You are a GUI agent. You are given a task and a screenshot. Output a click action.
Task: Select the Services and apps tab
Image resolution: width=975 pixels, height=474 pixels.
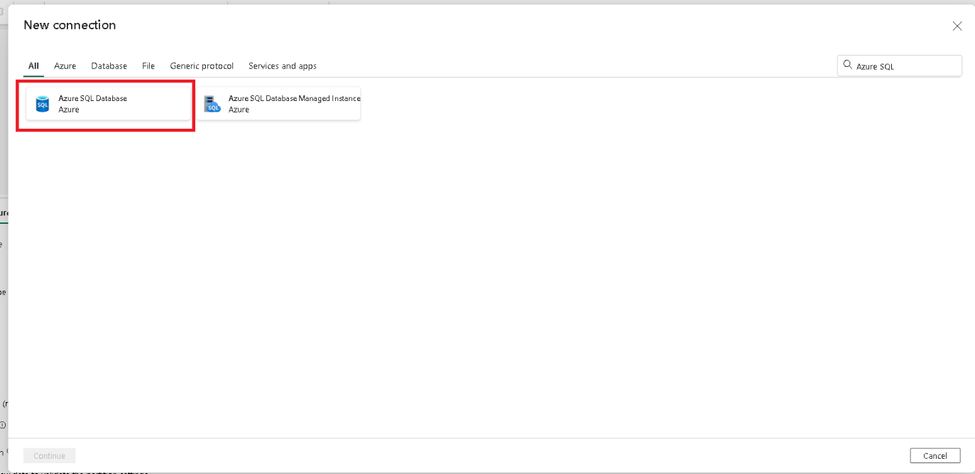(x=282, y=66)
